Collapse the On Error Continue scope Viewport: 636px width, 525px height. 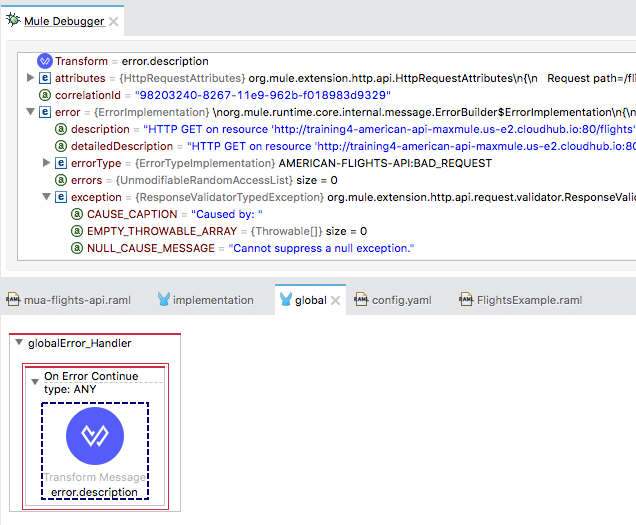35,382
